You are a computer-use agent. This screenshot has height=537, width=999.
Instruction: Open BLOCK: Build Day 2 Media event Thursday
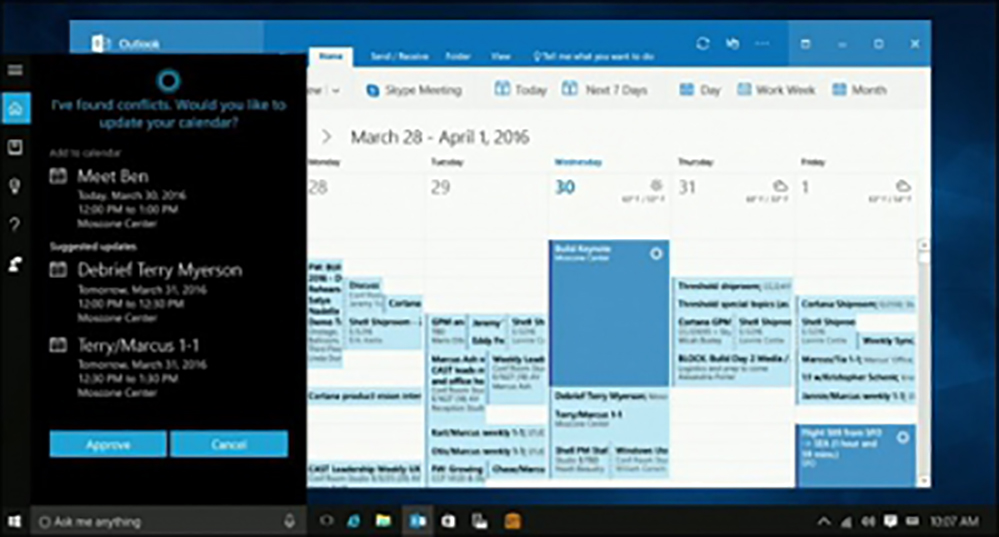pyautogui.click(x=733, y=367)
